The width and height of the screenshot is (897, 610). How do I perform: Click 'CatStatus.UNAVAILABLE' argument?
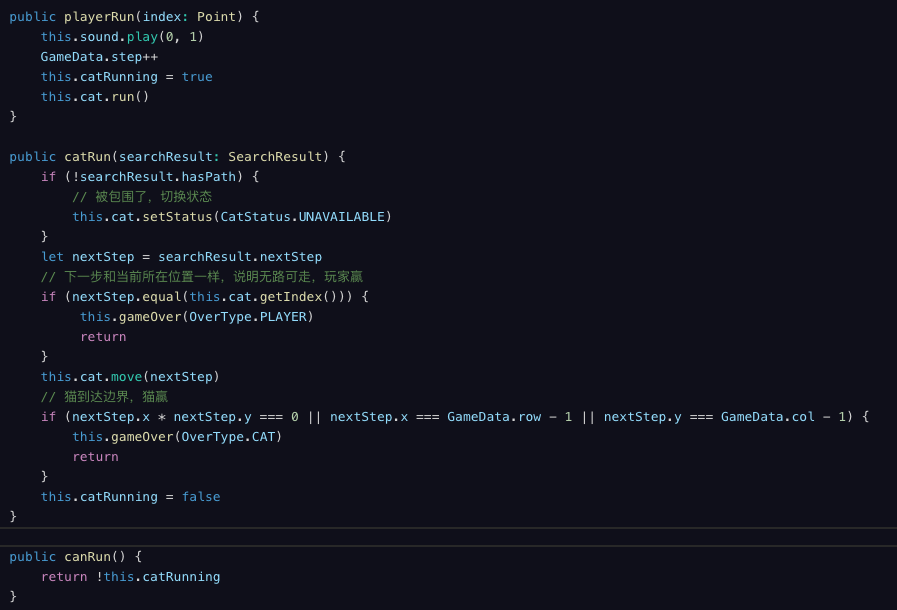pyautogui.click(x=303, y=217)
